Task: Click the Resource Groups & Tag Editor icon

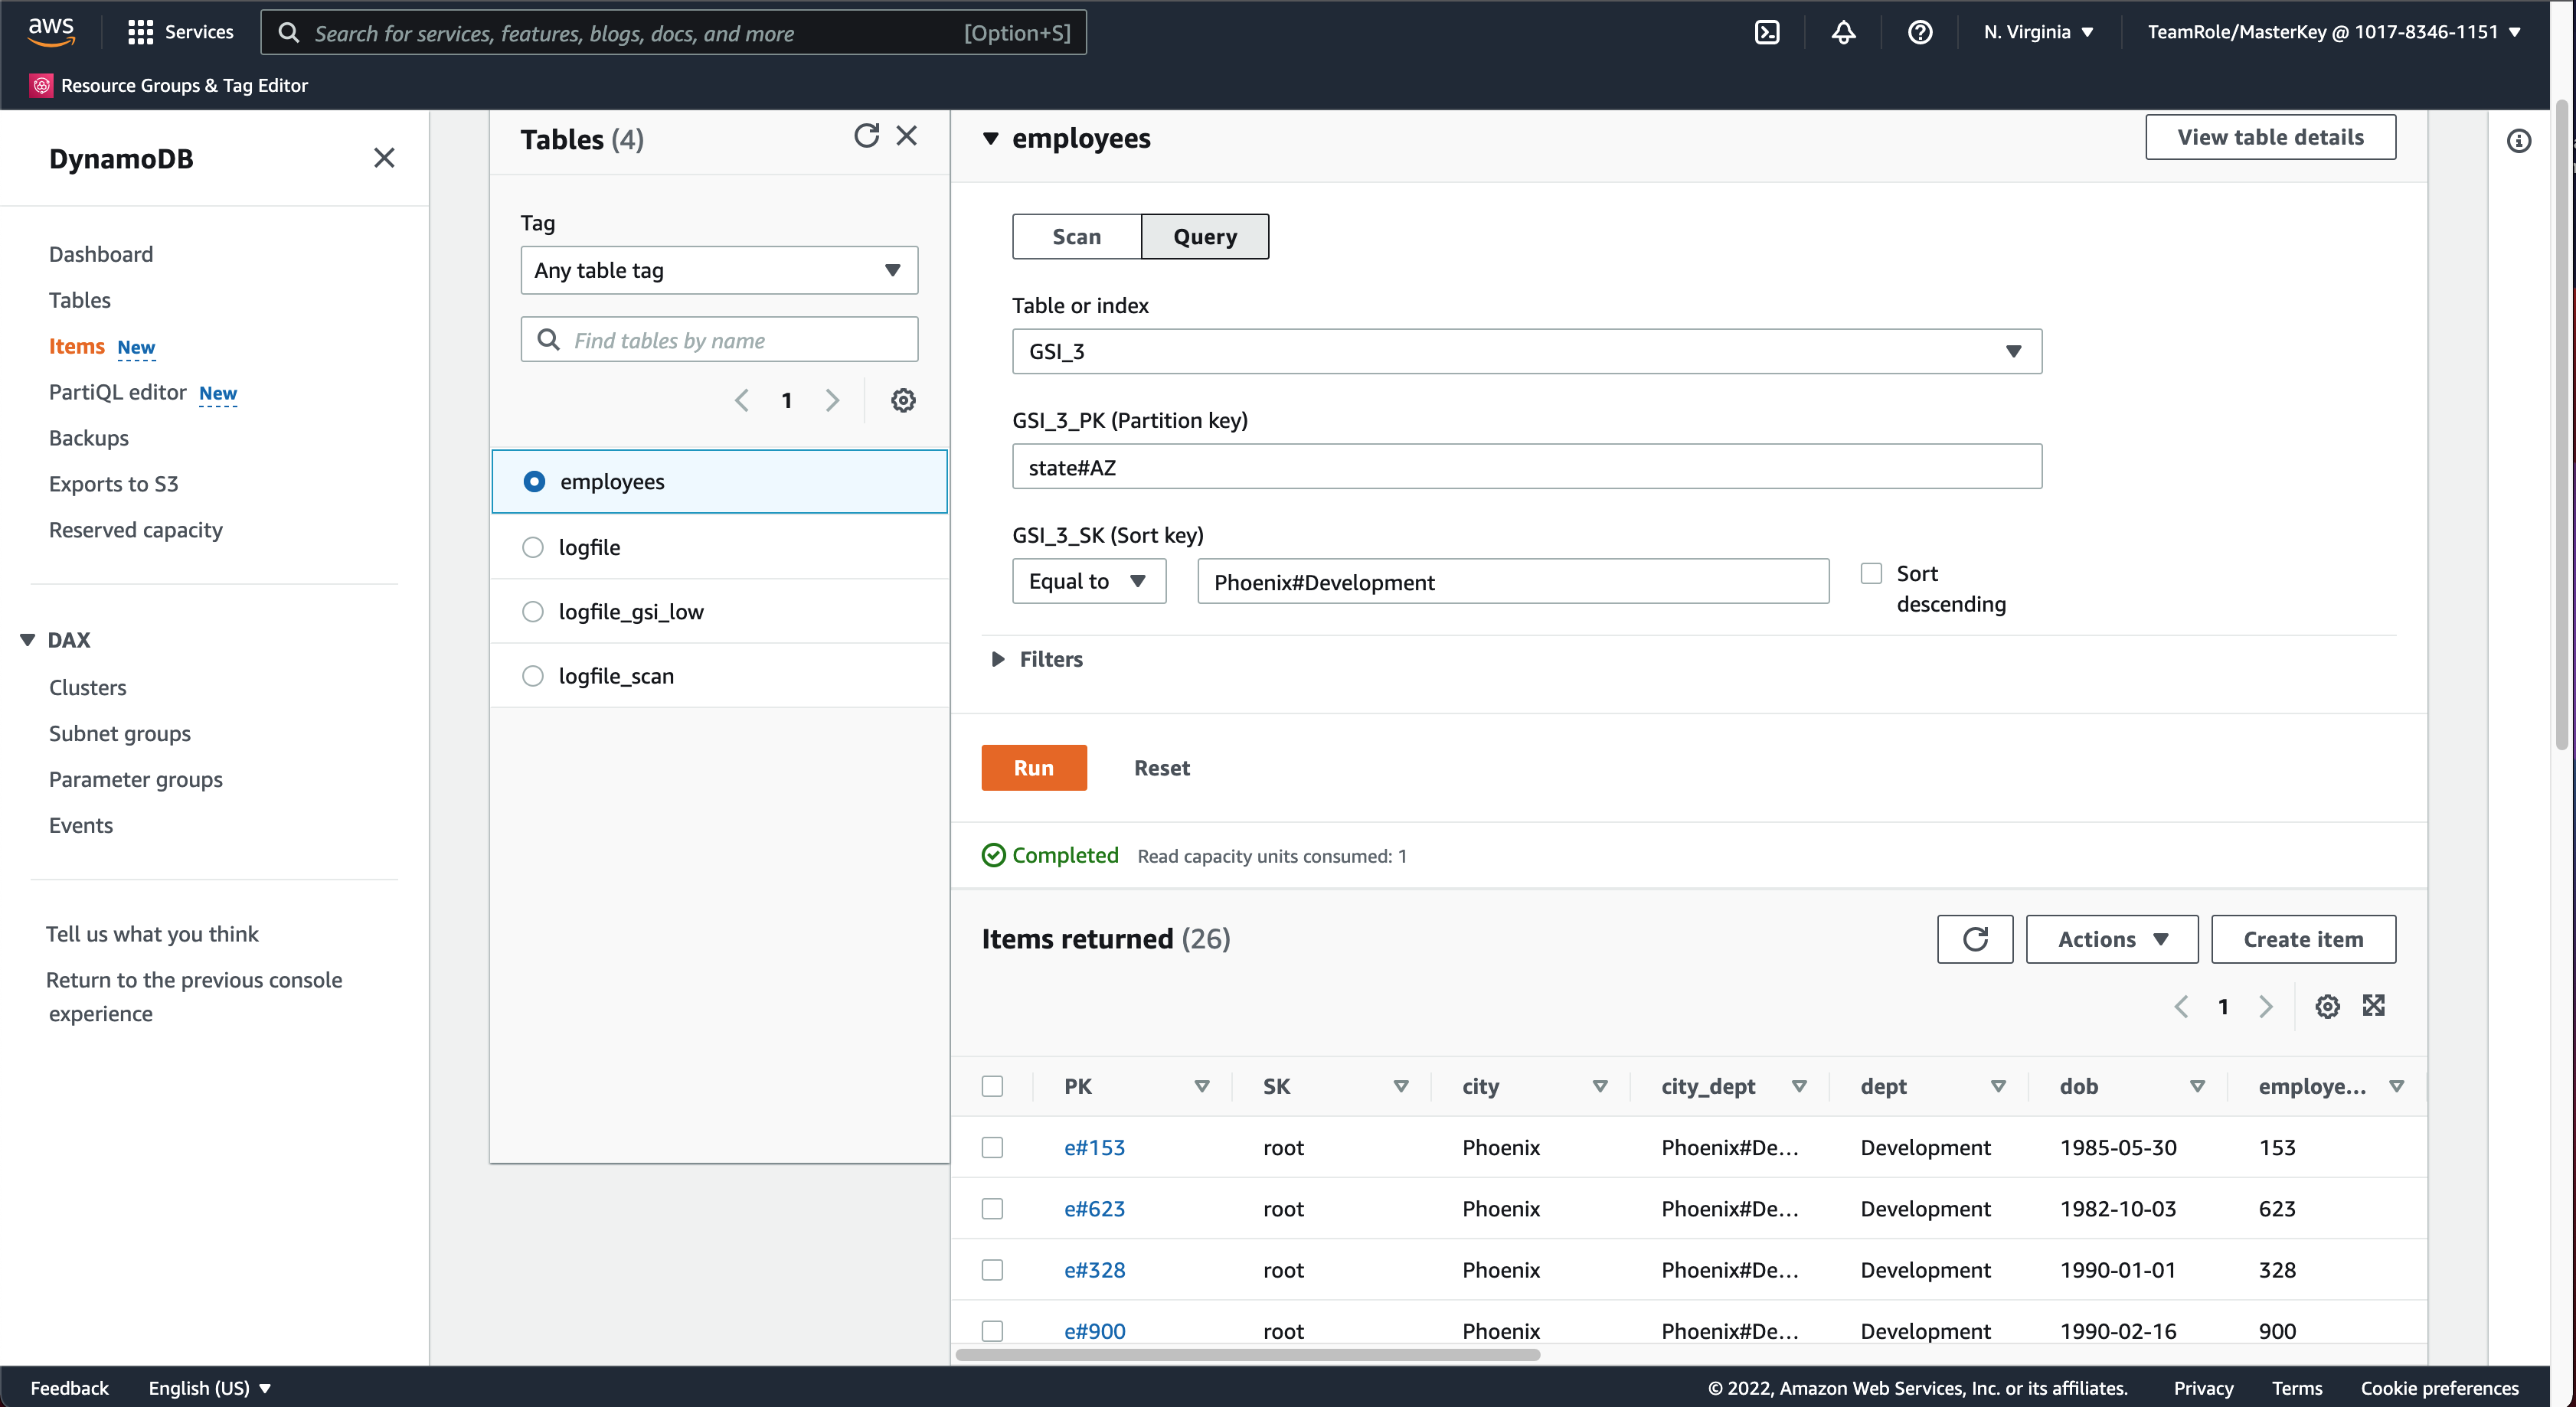Action: tap(41, 85)
